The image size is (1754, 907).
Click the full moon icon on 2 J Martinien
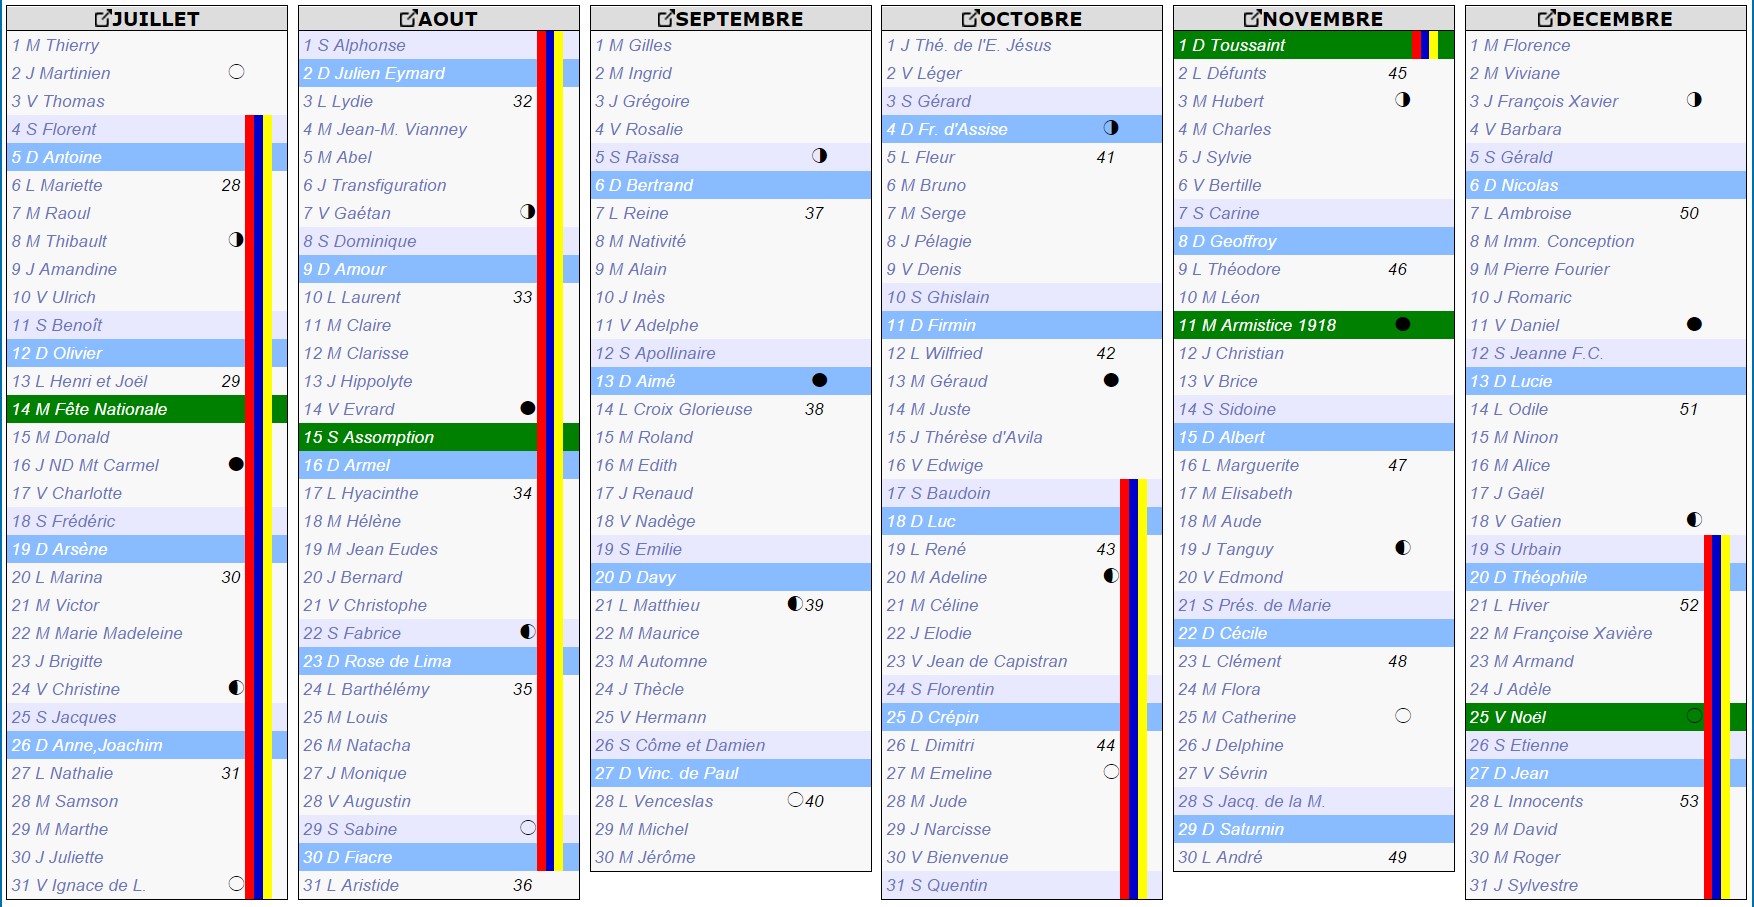(x=236, y=72)
